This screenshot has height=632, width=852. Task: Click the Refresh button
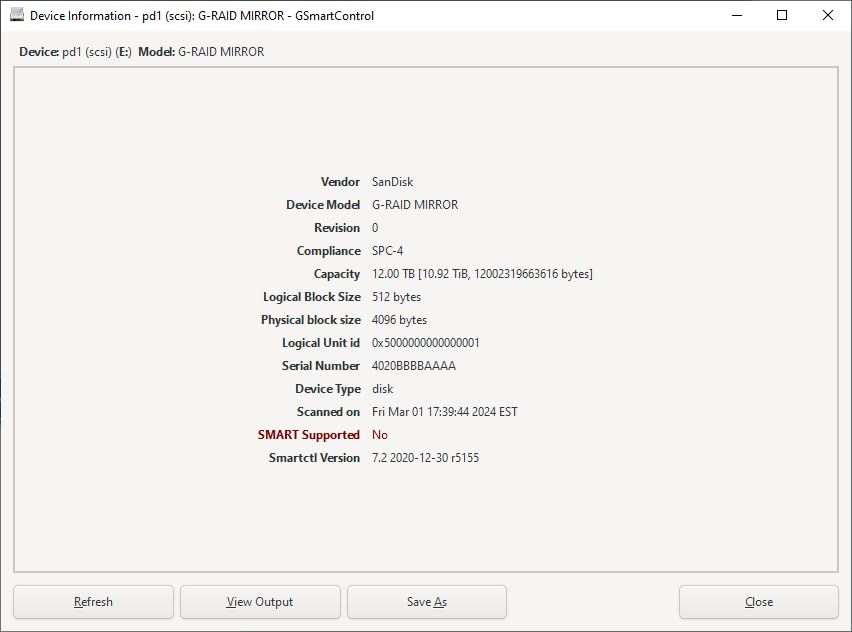click(93, 602)
